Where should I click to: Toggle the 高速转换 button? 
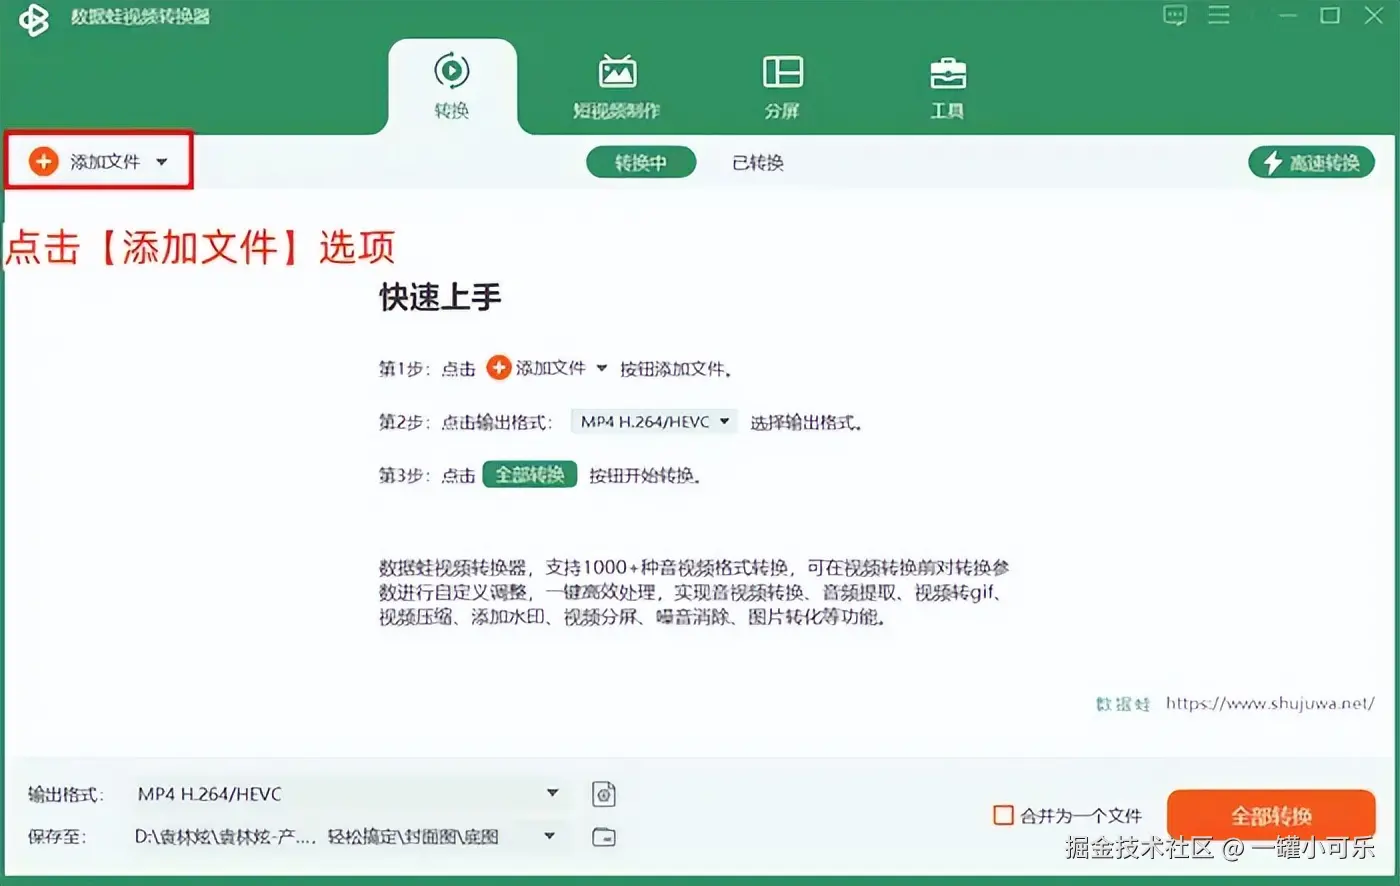pos(1311,162)
